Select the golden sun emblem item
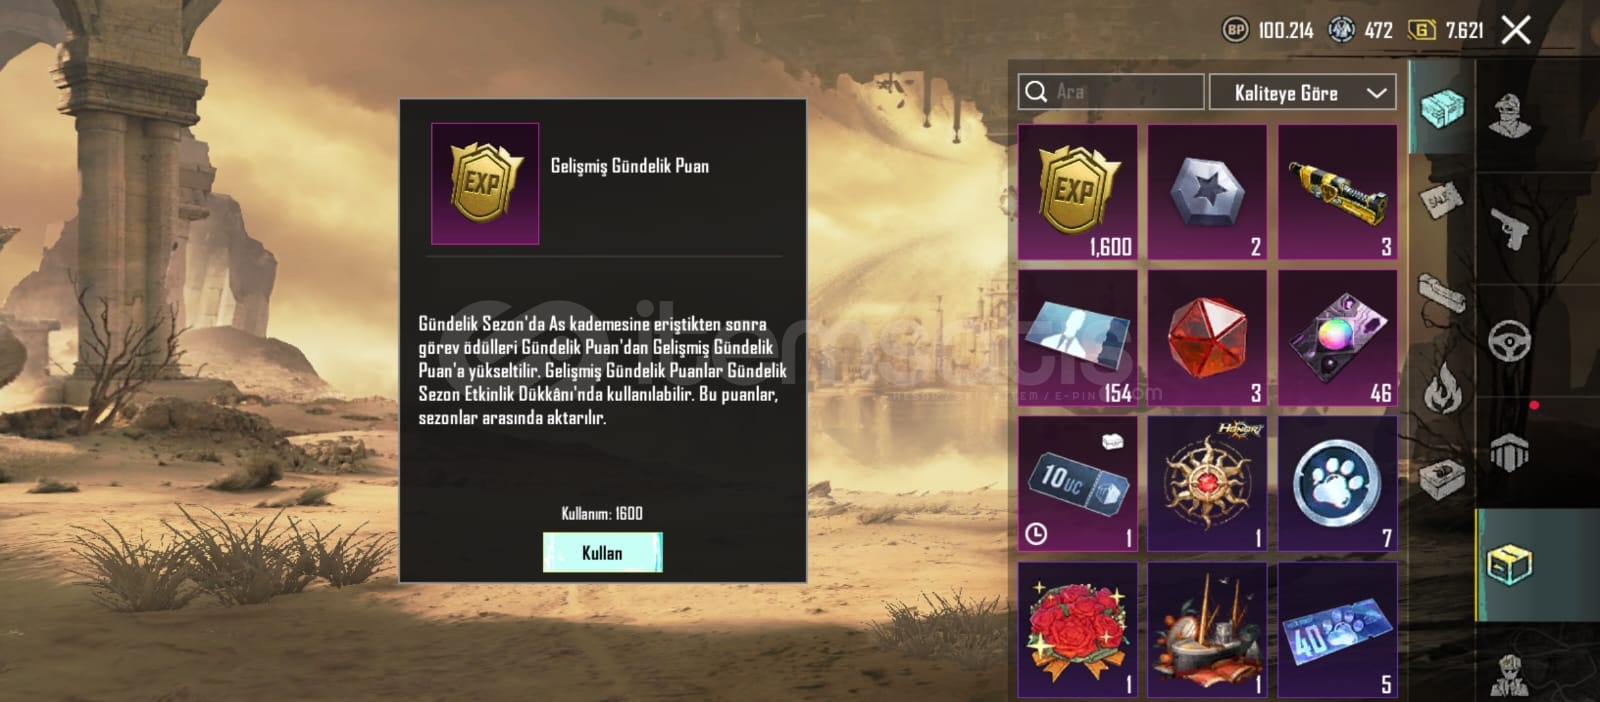Image resolution: width=1600 pixels, height=702 pixels. pyautogui.click(x=1207, y=484)
